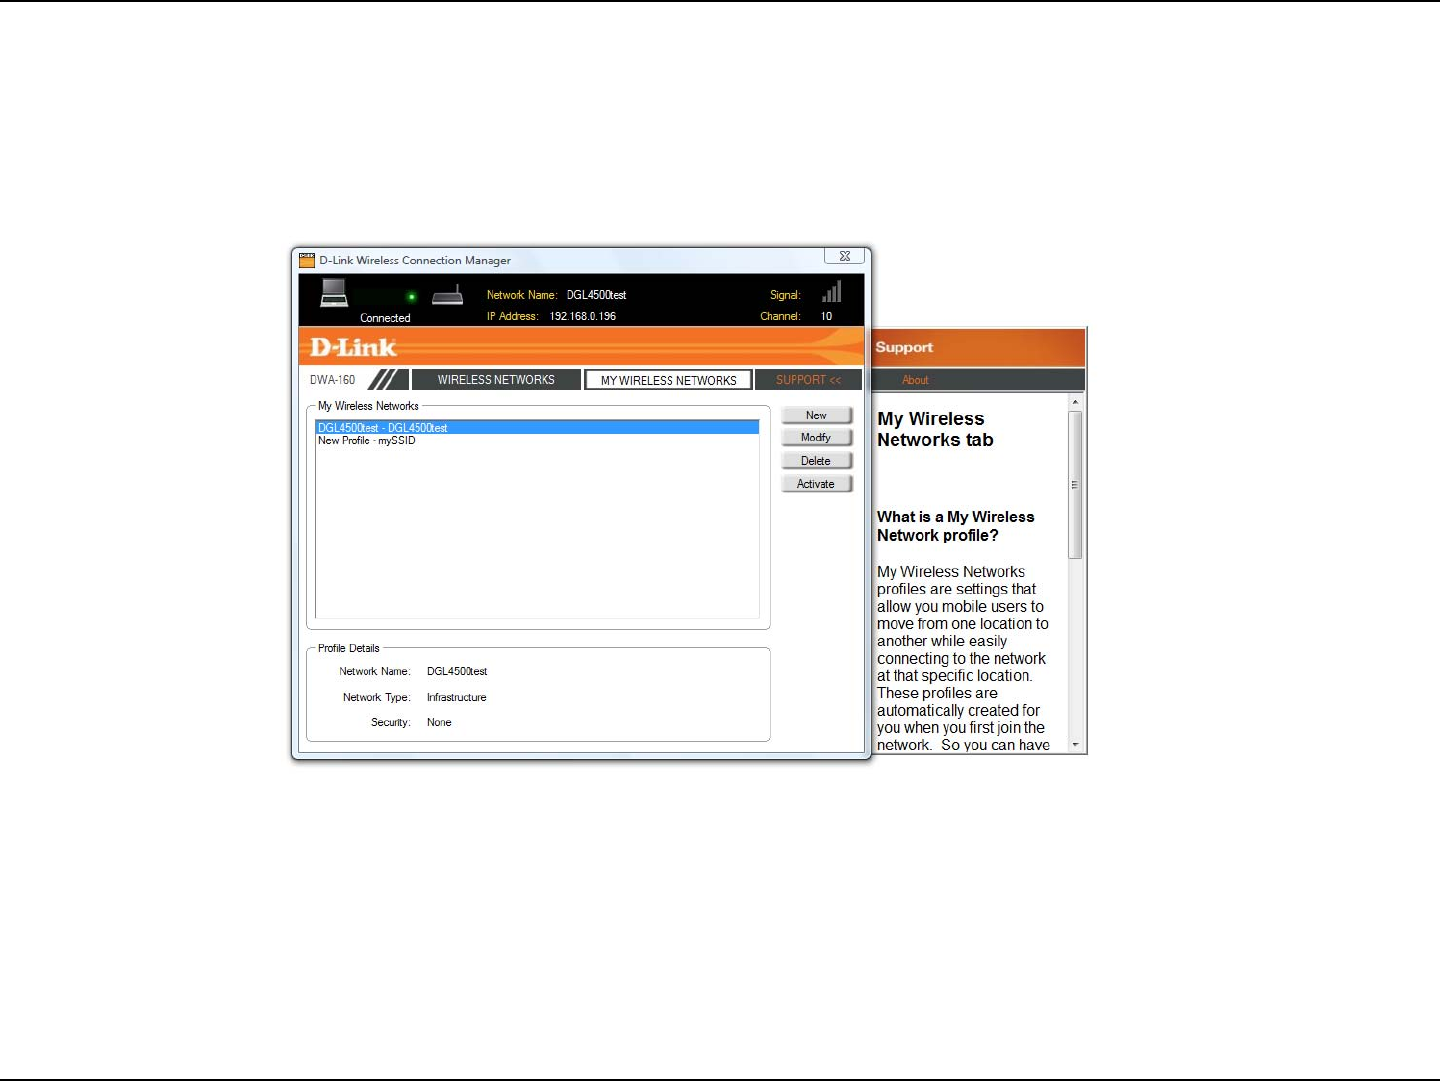
Task: Click the Support panel scroll down arrow
Action: (x=1075, y=745)
